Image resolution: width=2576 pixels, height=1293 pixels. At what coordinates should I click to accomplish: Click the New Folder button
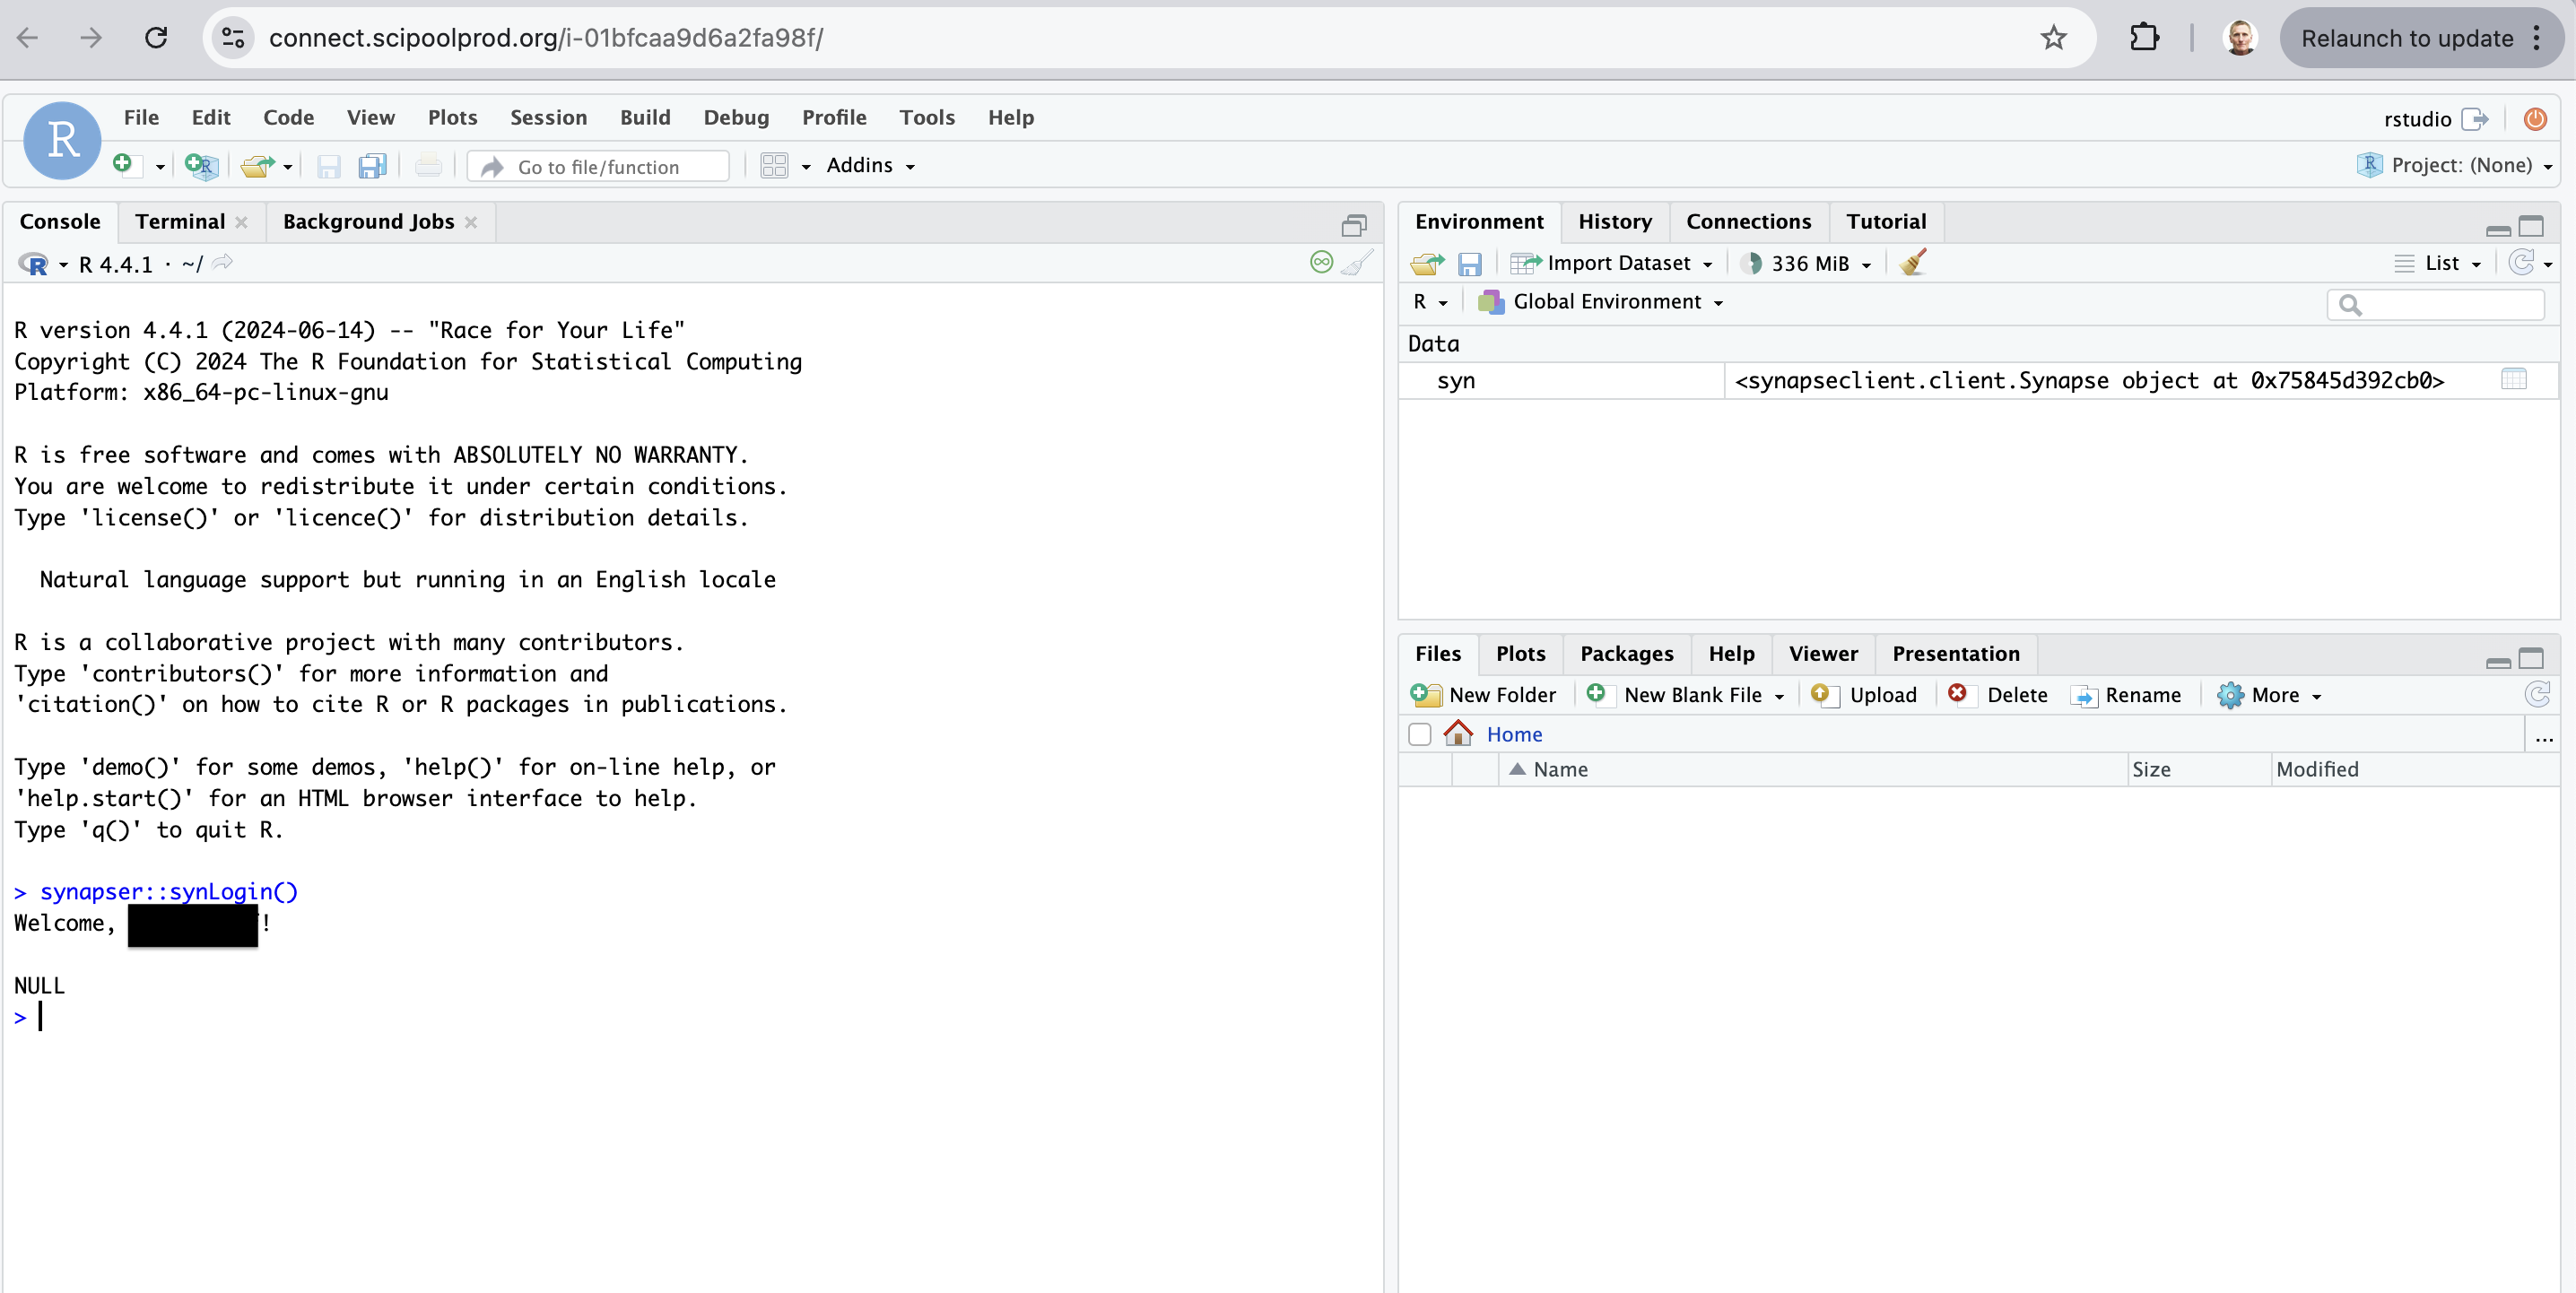1485,695
